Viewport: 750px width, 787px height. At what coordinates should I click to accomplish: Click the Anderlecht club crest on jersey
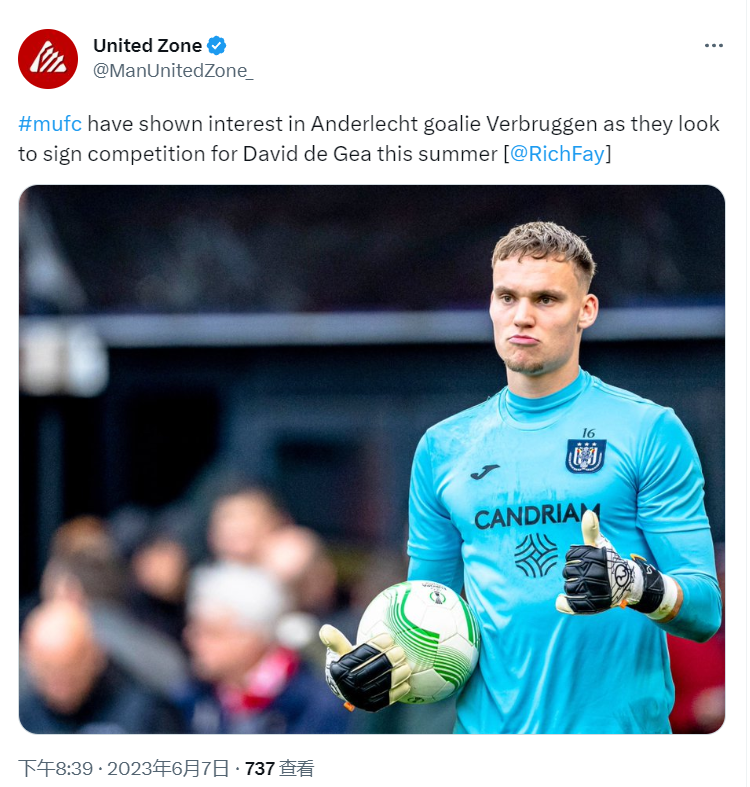point(585,456)
